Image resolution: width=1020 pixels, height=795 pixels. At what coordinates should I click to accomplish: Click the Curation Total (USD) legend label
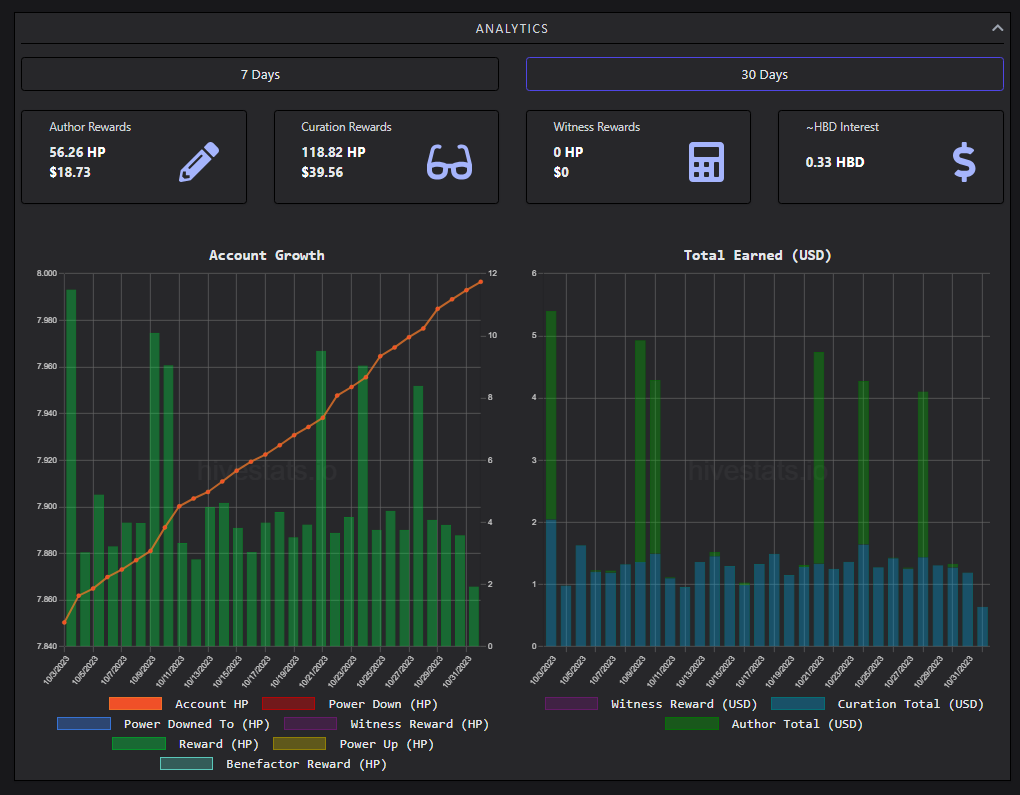[x=911, y=704]
